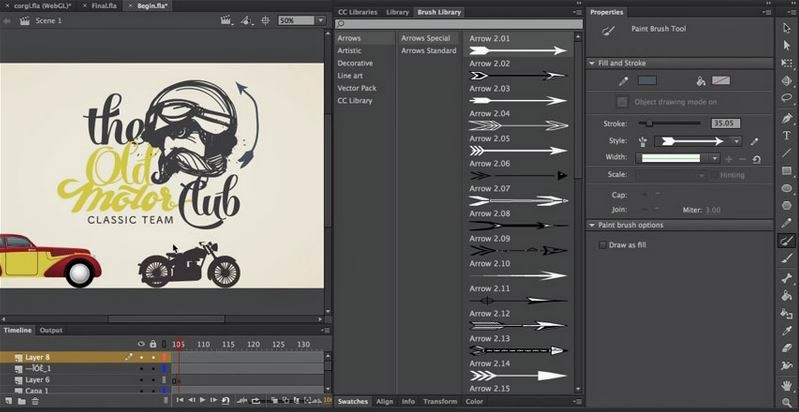Click Play button in timeline
Viewport: 799px width, 412px height.
pyautogui.click(x=203, y=400)
